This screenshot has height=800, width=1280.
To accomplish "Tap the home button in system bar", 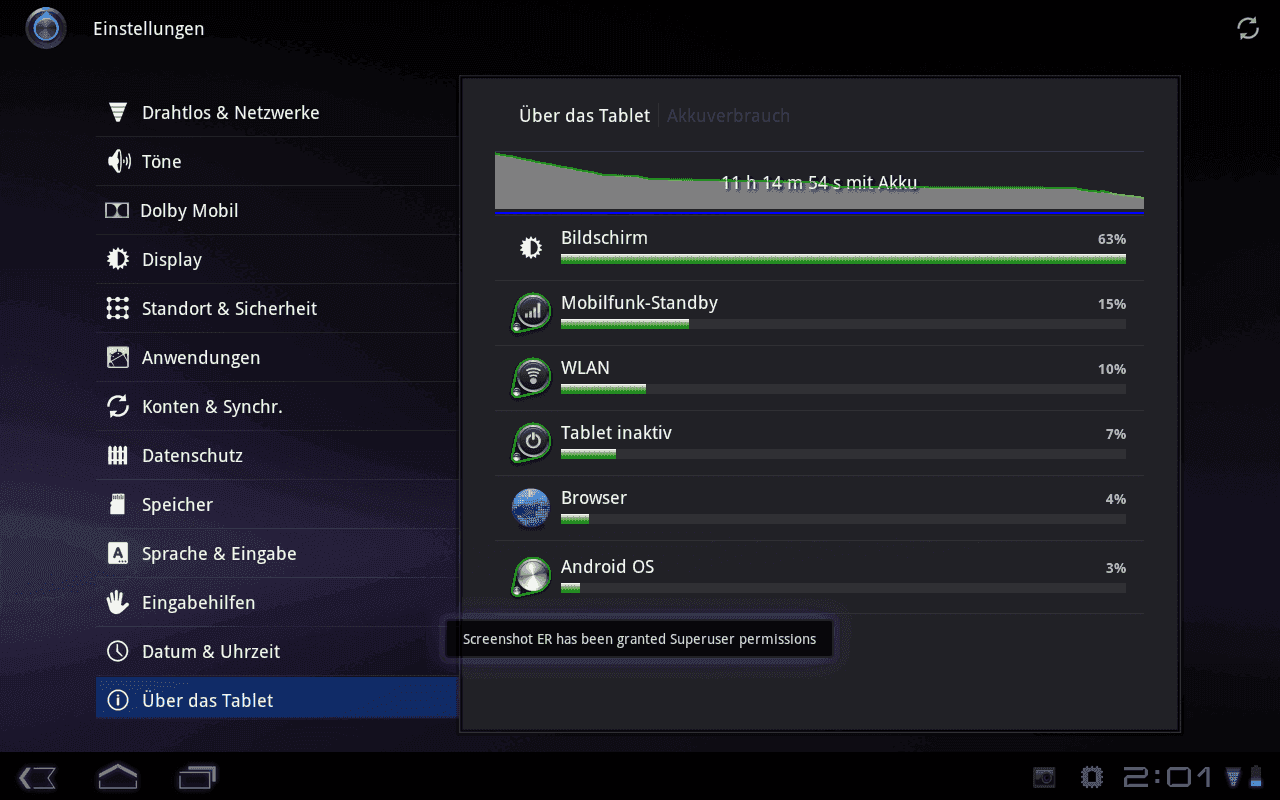I will pyautogui.click(x=118, y=777).
